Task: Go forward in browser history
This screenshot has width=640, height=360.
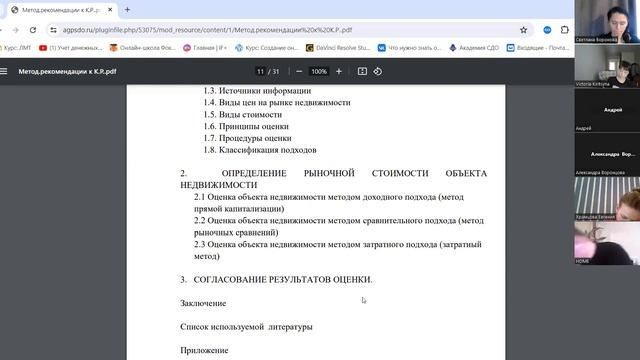Action: [16, 30]
